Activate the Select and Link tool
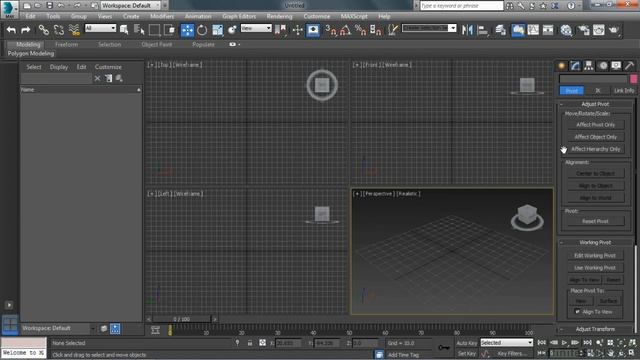This screenshot has width=640, height=360. pyautogui.click(x=44, y=30)
